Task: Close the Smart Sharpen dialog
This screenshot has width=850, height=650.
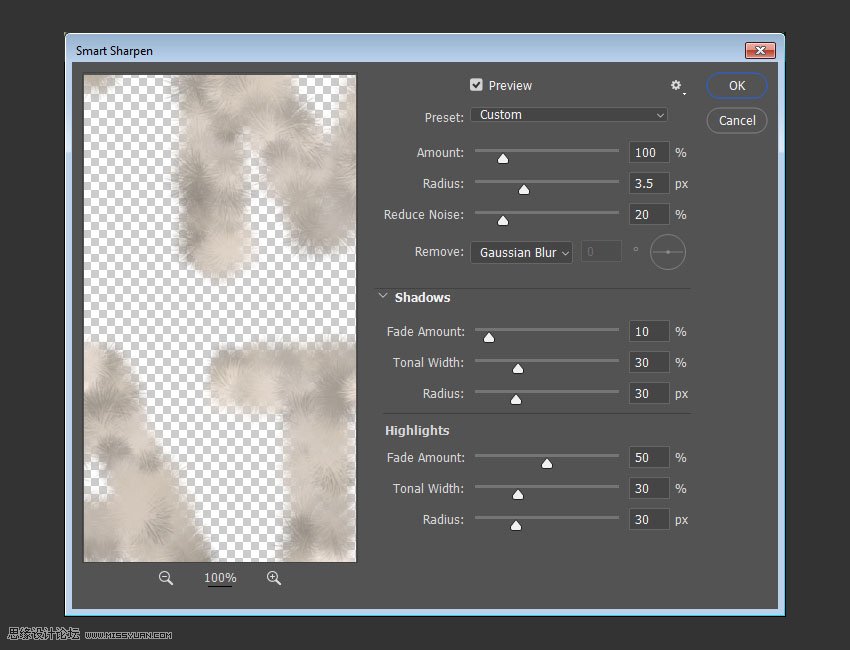Action: (x=760, y=50)
